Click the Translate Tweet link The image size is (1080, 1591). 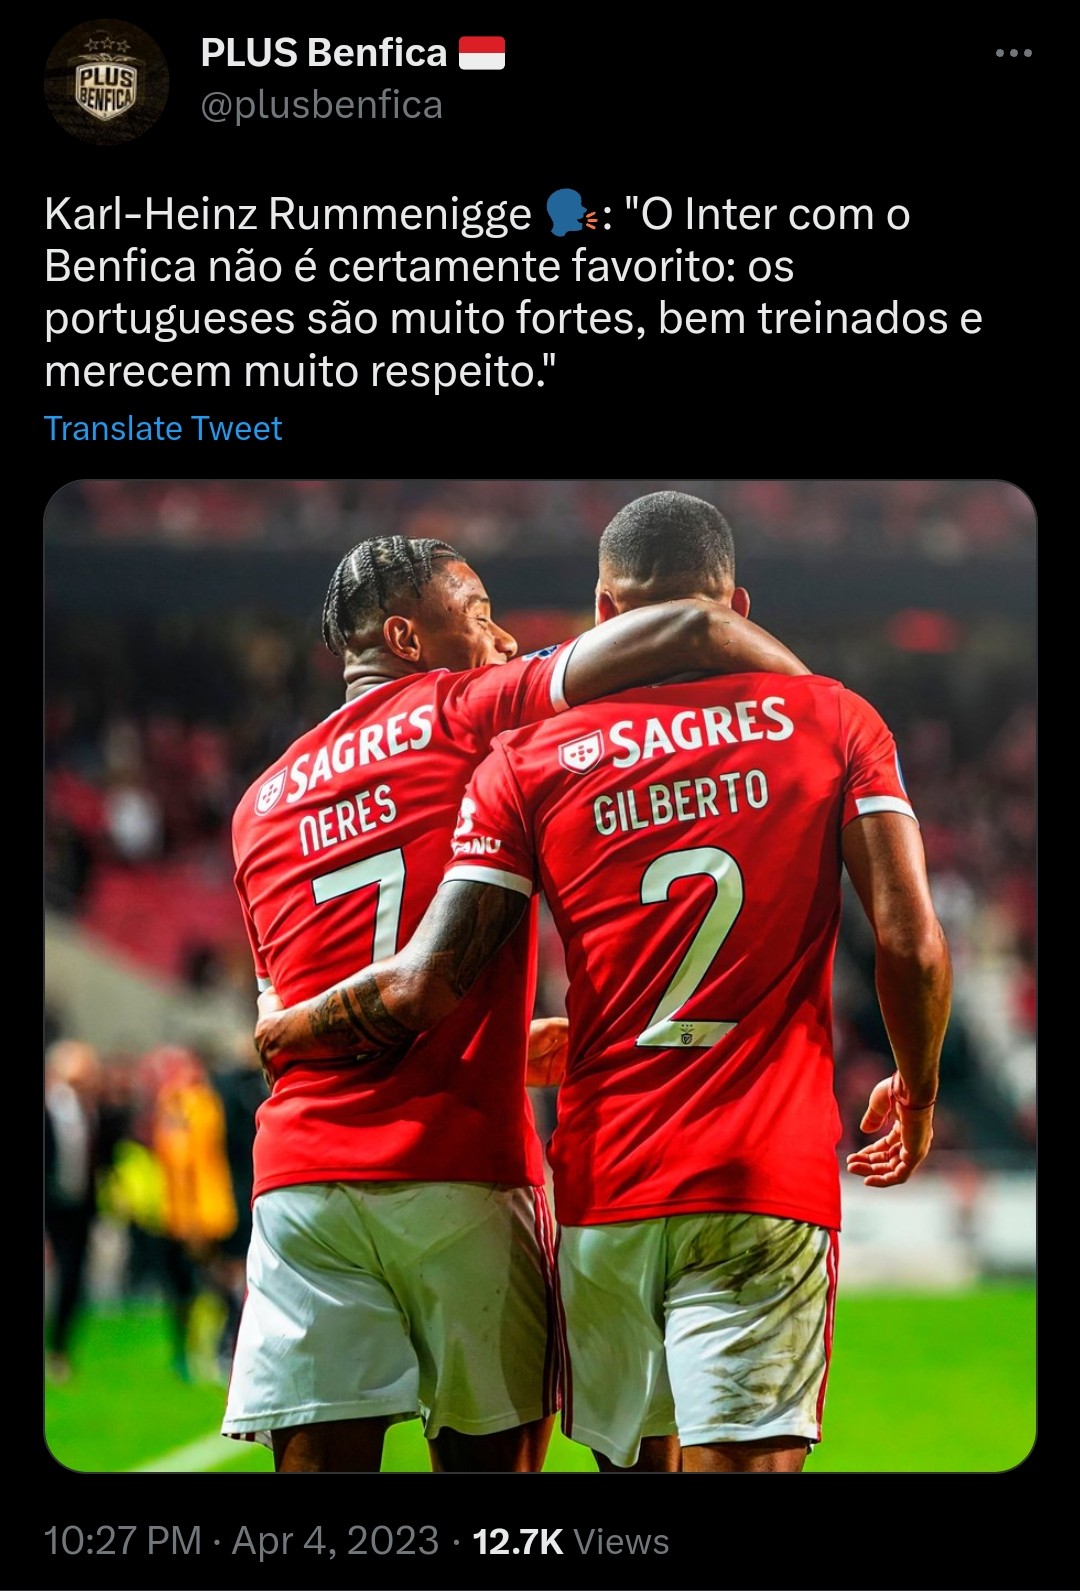pos(163,428)
